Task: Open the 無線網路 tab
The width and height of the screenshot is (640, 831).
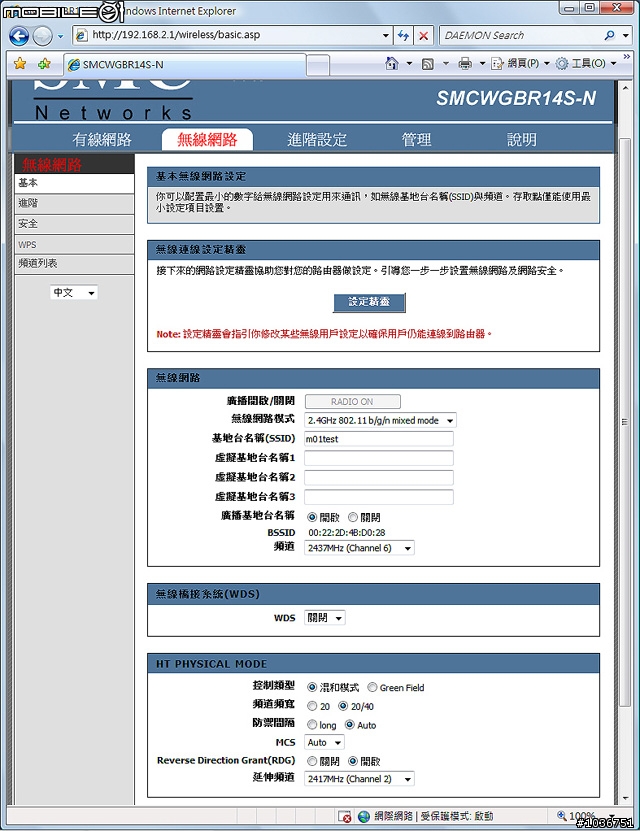Action: pyautogui.click(x=207, y=139)
